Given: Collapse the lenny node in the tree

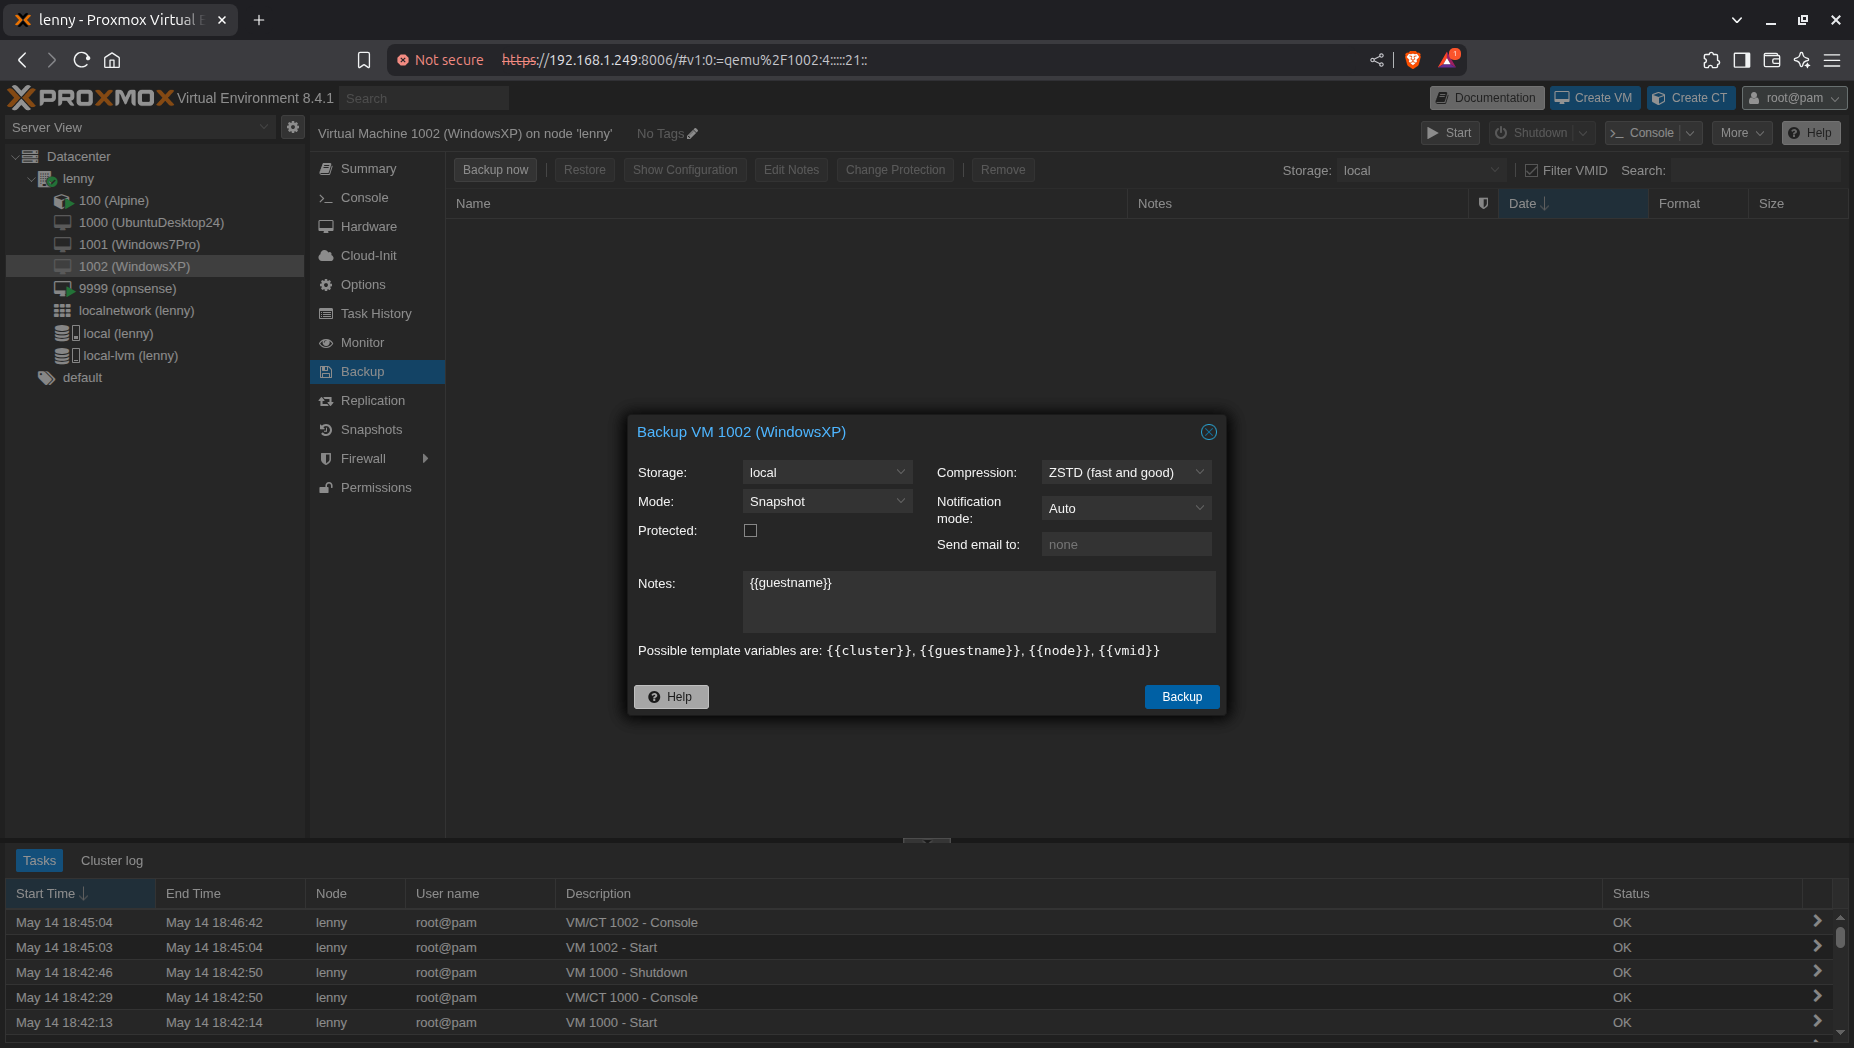Looking at the screenshot, I should [31, 179].
